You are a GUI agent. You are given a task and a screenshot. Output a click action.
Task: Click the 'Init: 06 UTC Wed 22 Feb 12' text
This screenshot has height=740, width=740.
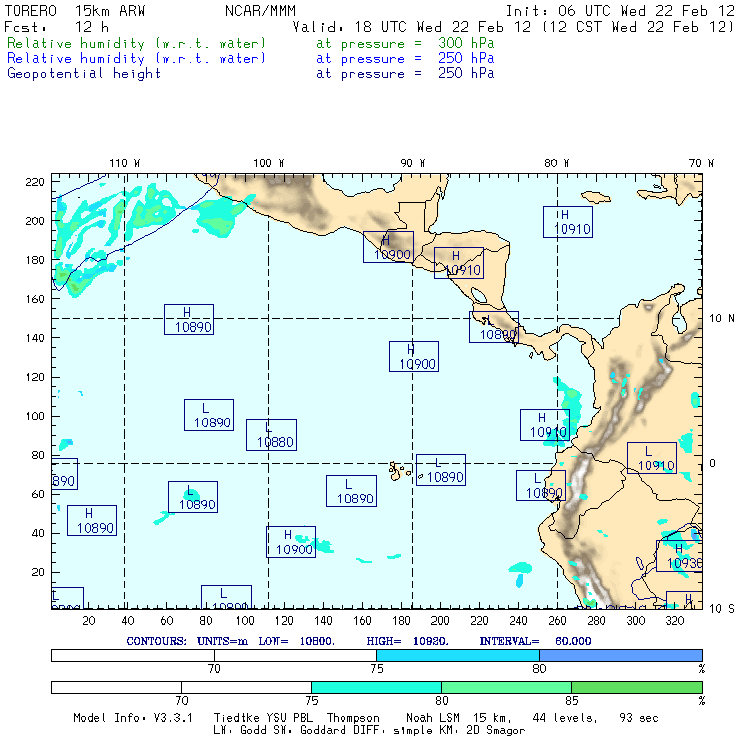point(620,10)
